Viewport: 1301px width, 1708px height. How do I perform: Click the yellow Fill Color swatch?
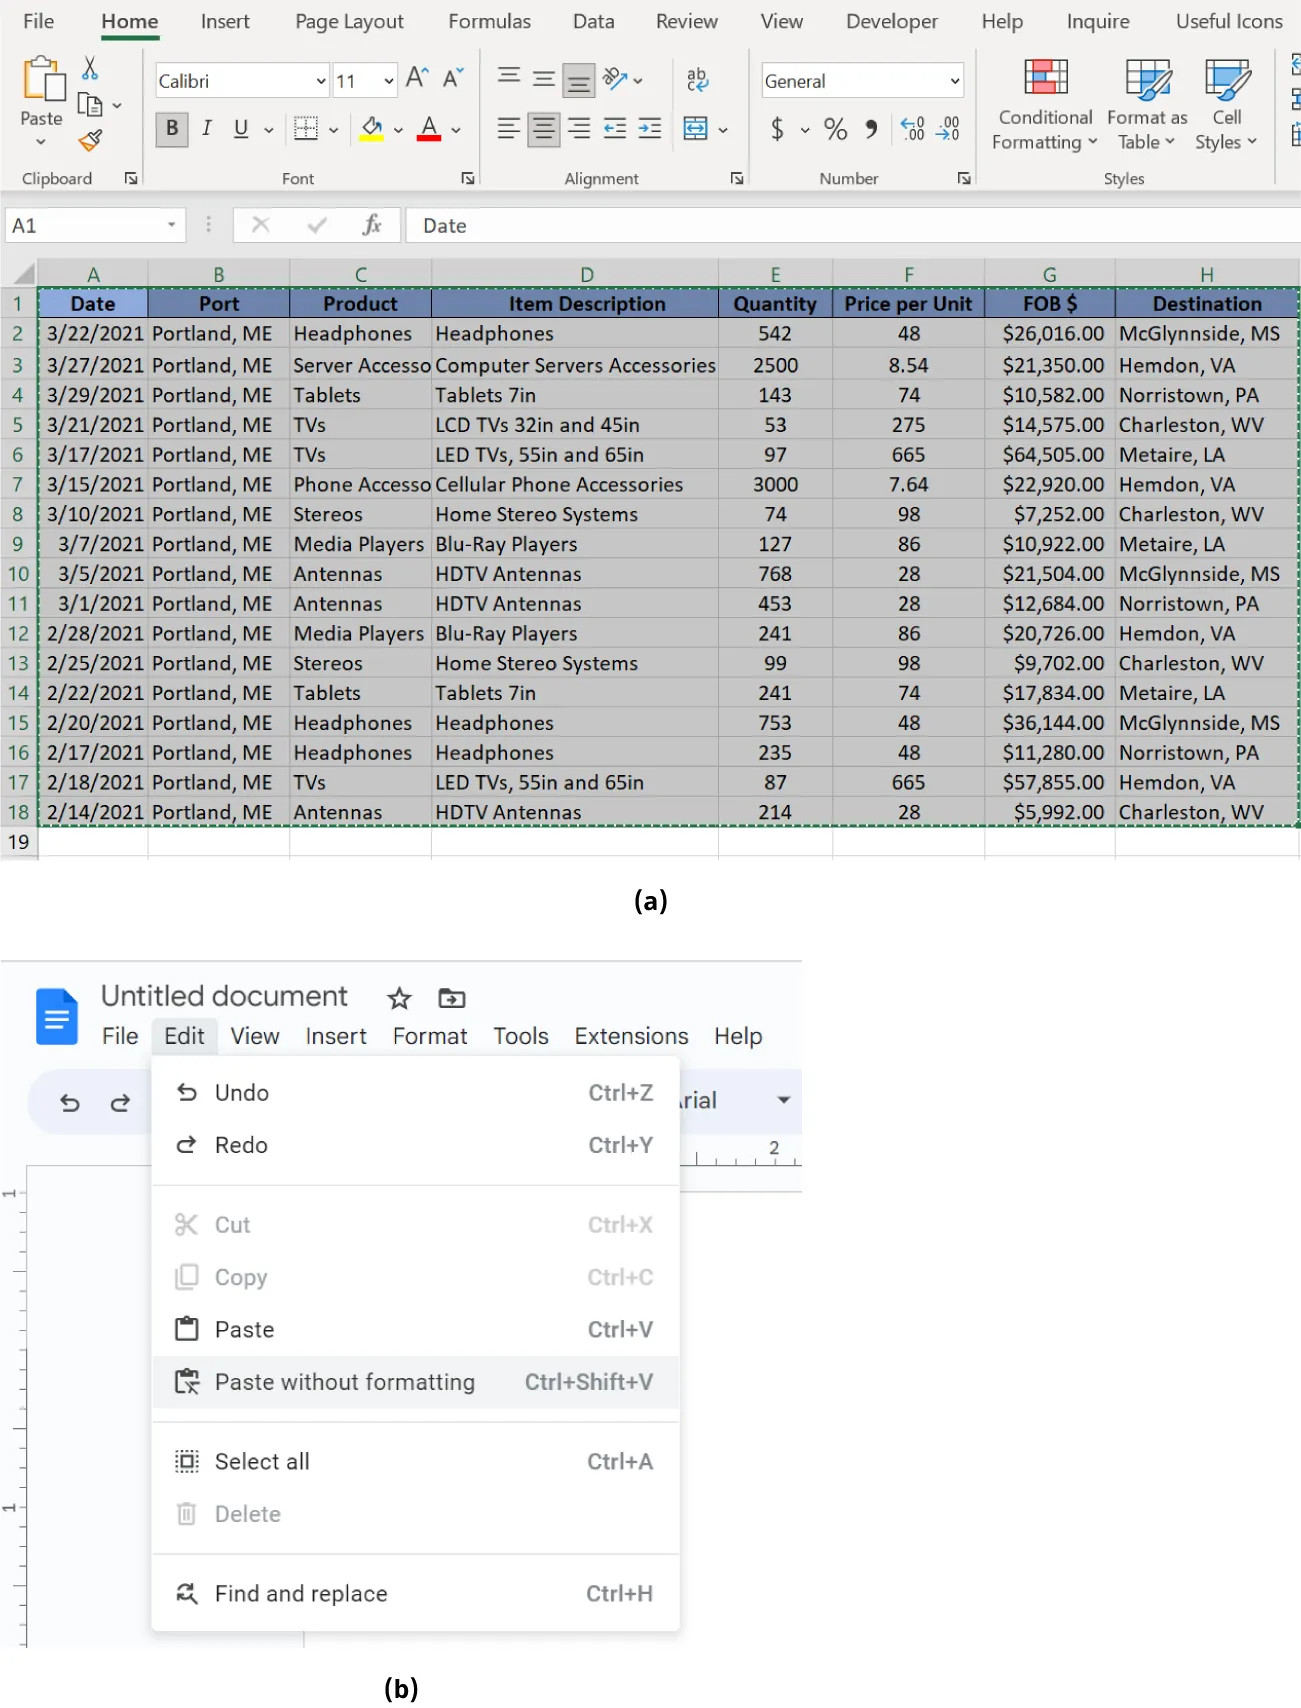point(372,129)
